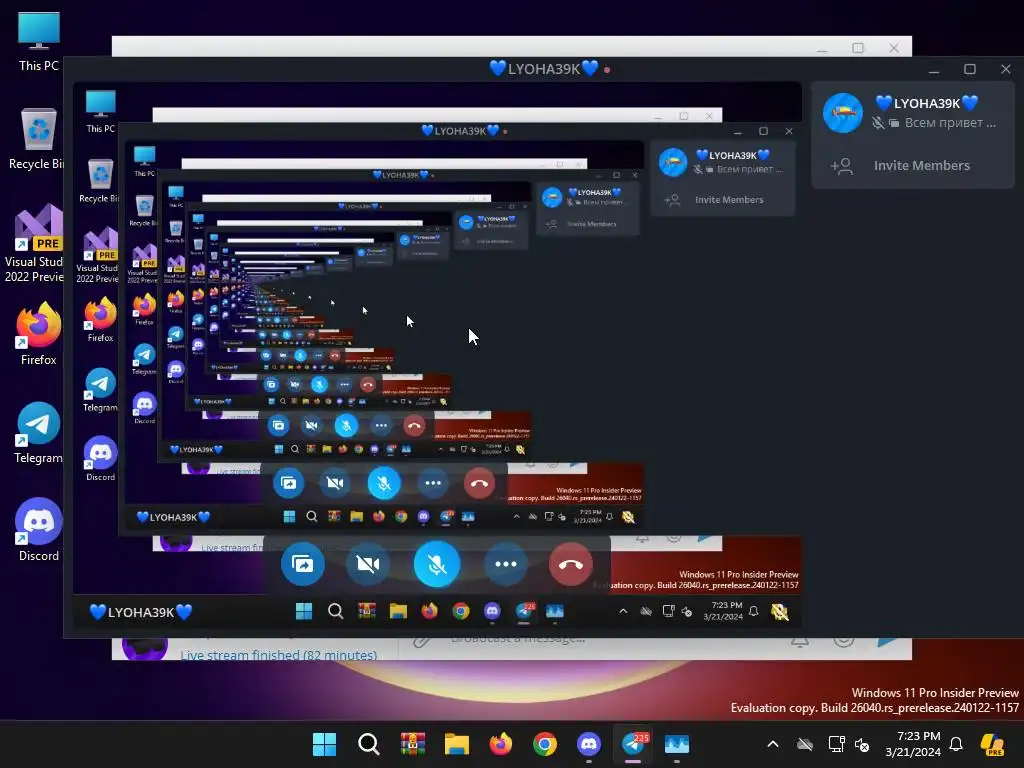Open the notifications bell in system tray
Viewport: 1024px width, 768px height.
pyautogui.click(x=956, y=744)
